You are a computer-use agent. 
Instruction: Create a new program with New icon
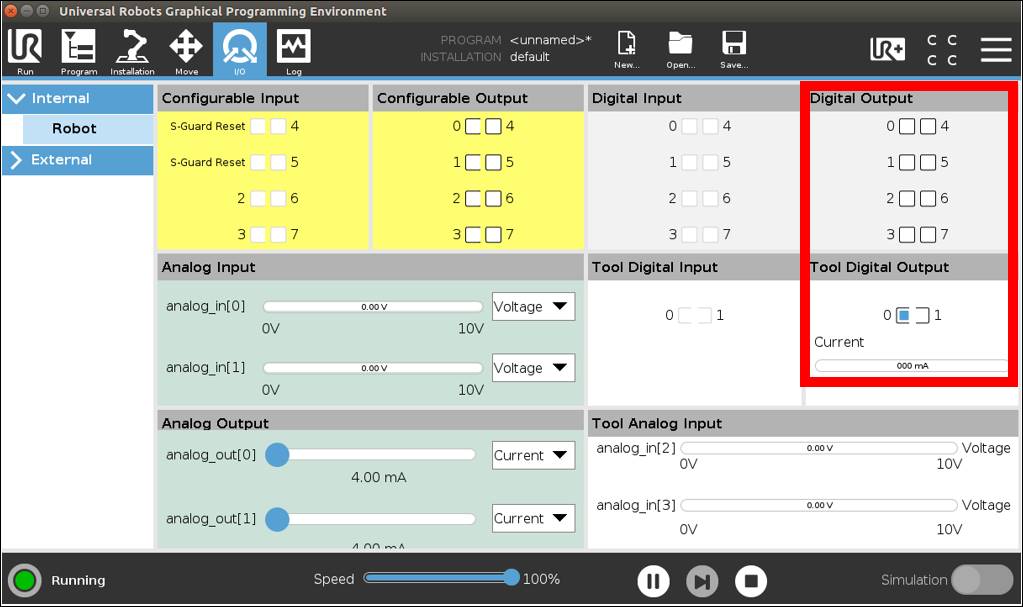(626, 50)
